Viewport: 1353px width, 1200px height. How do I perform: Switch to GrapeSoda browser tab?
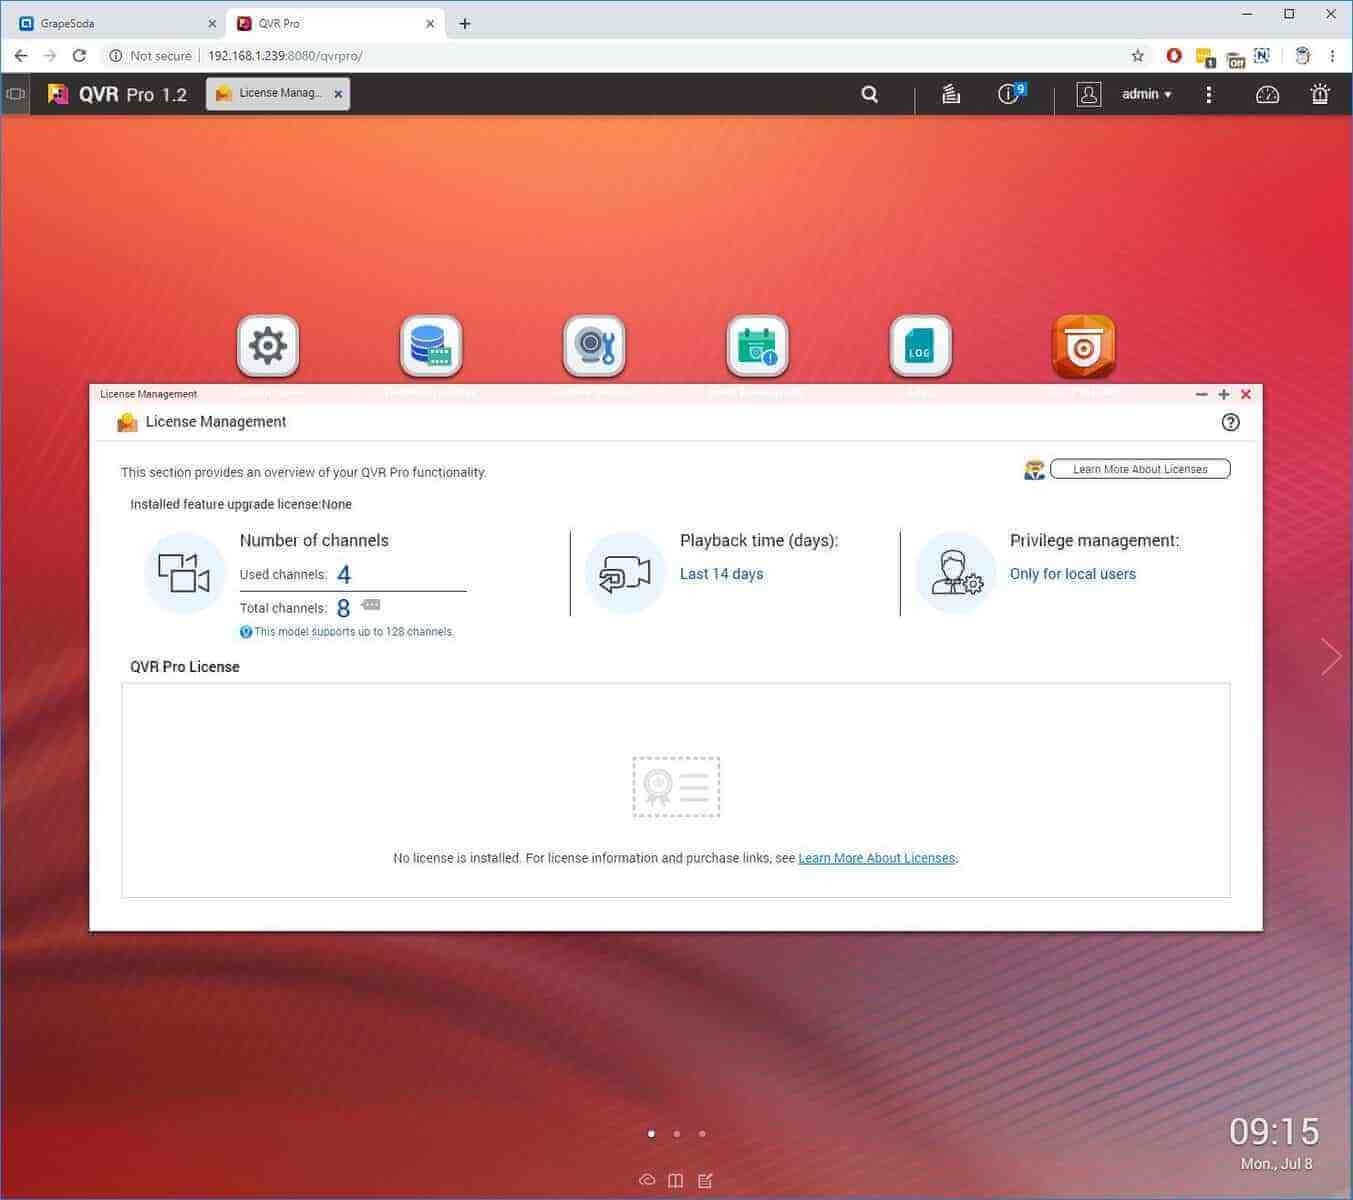pos(110,23)
